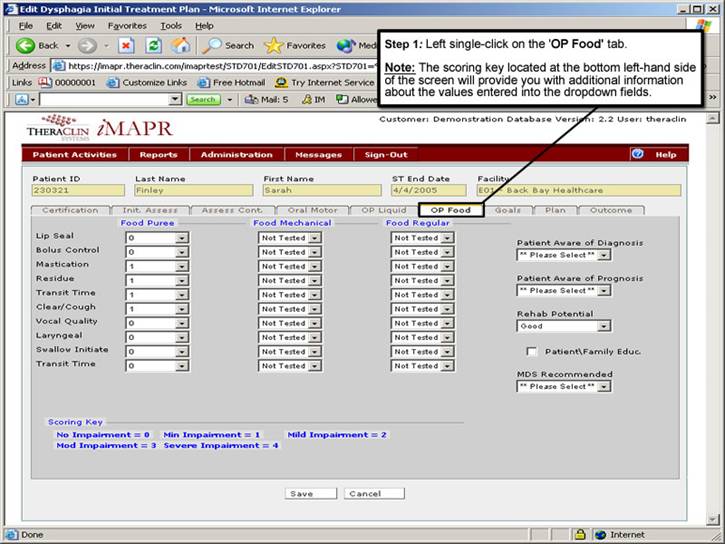Open Lip Seal Food Puree dropdown
This screenshot has width=725, height=544.
click(x=182, y=238)
